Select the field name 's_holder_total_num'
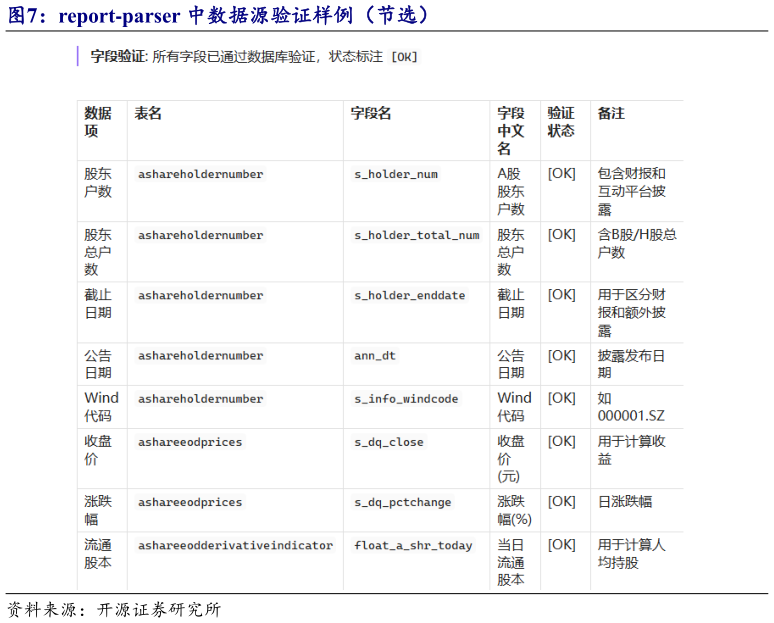Screen dimensions: 774x623 click(417, 235)
